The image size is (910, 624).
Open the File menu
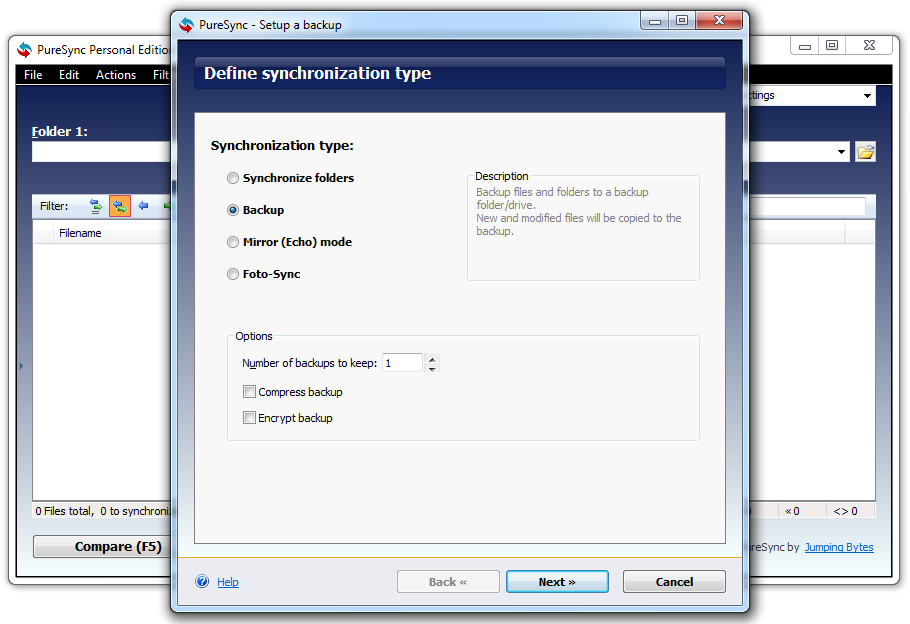[33, 75]
